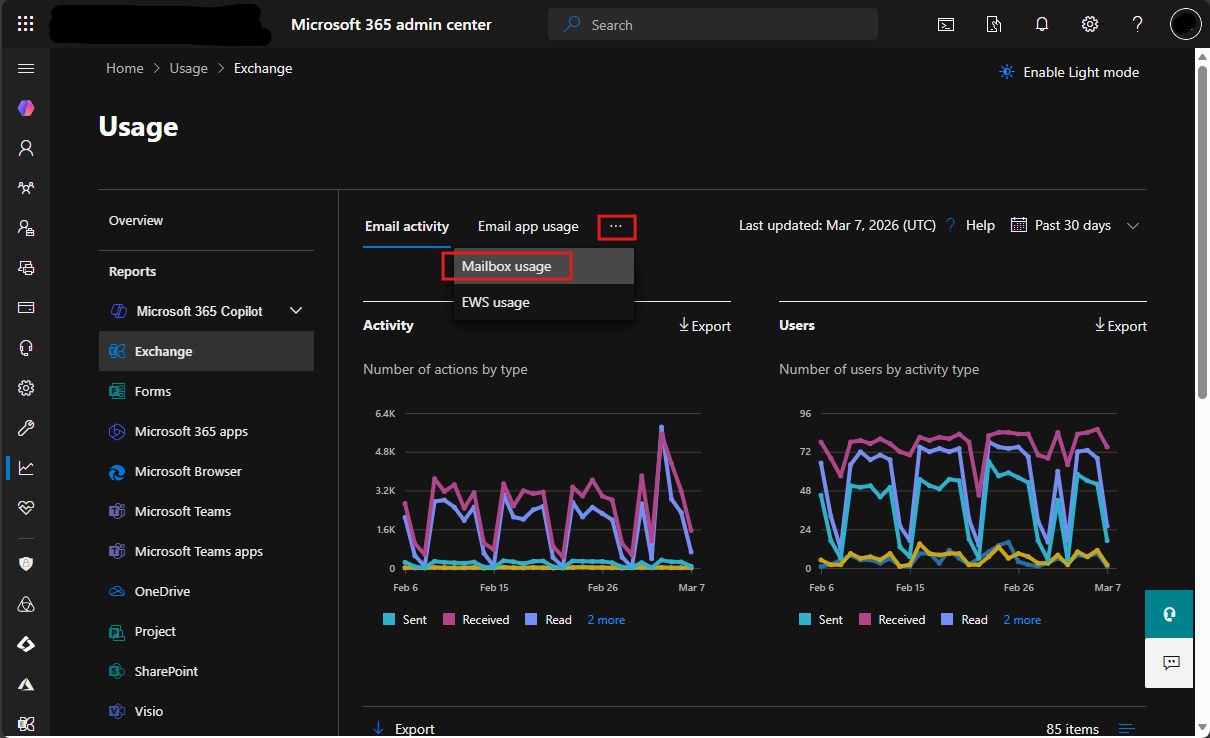Open the notifications bell icon
1210x738 pixels.
[x=1042, y=24]
